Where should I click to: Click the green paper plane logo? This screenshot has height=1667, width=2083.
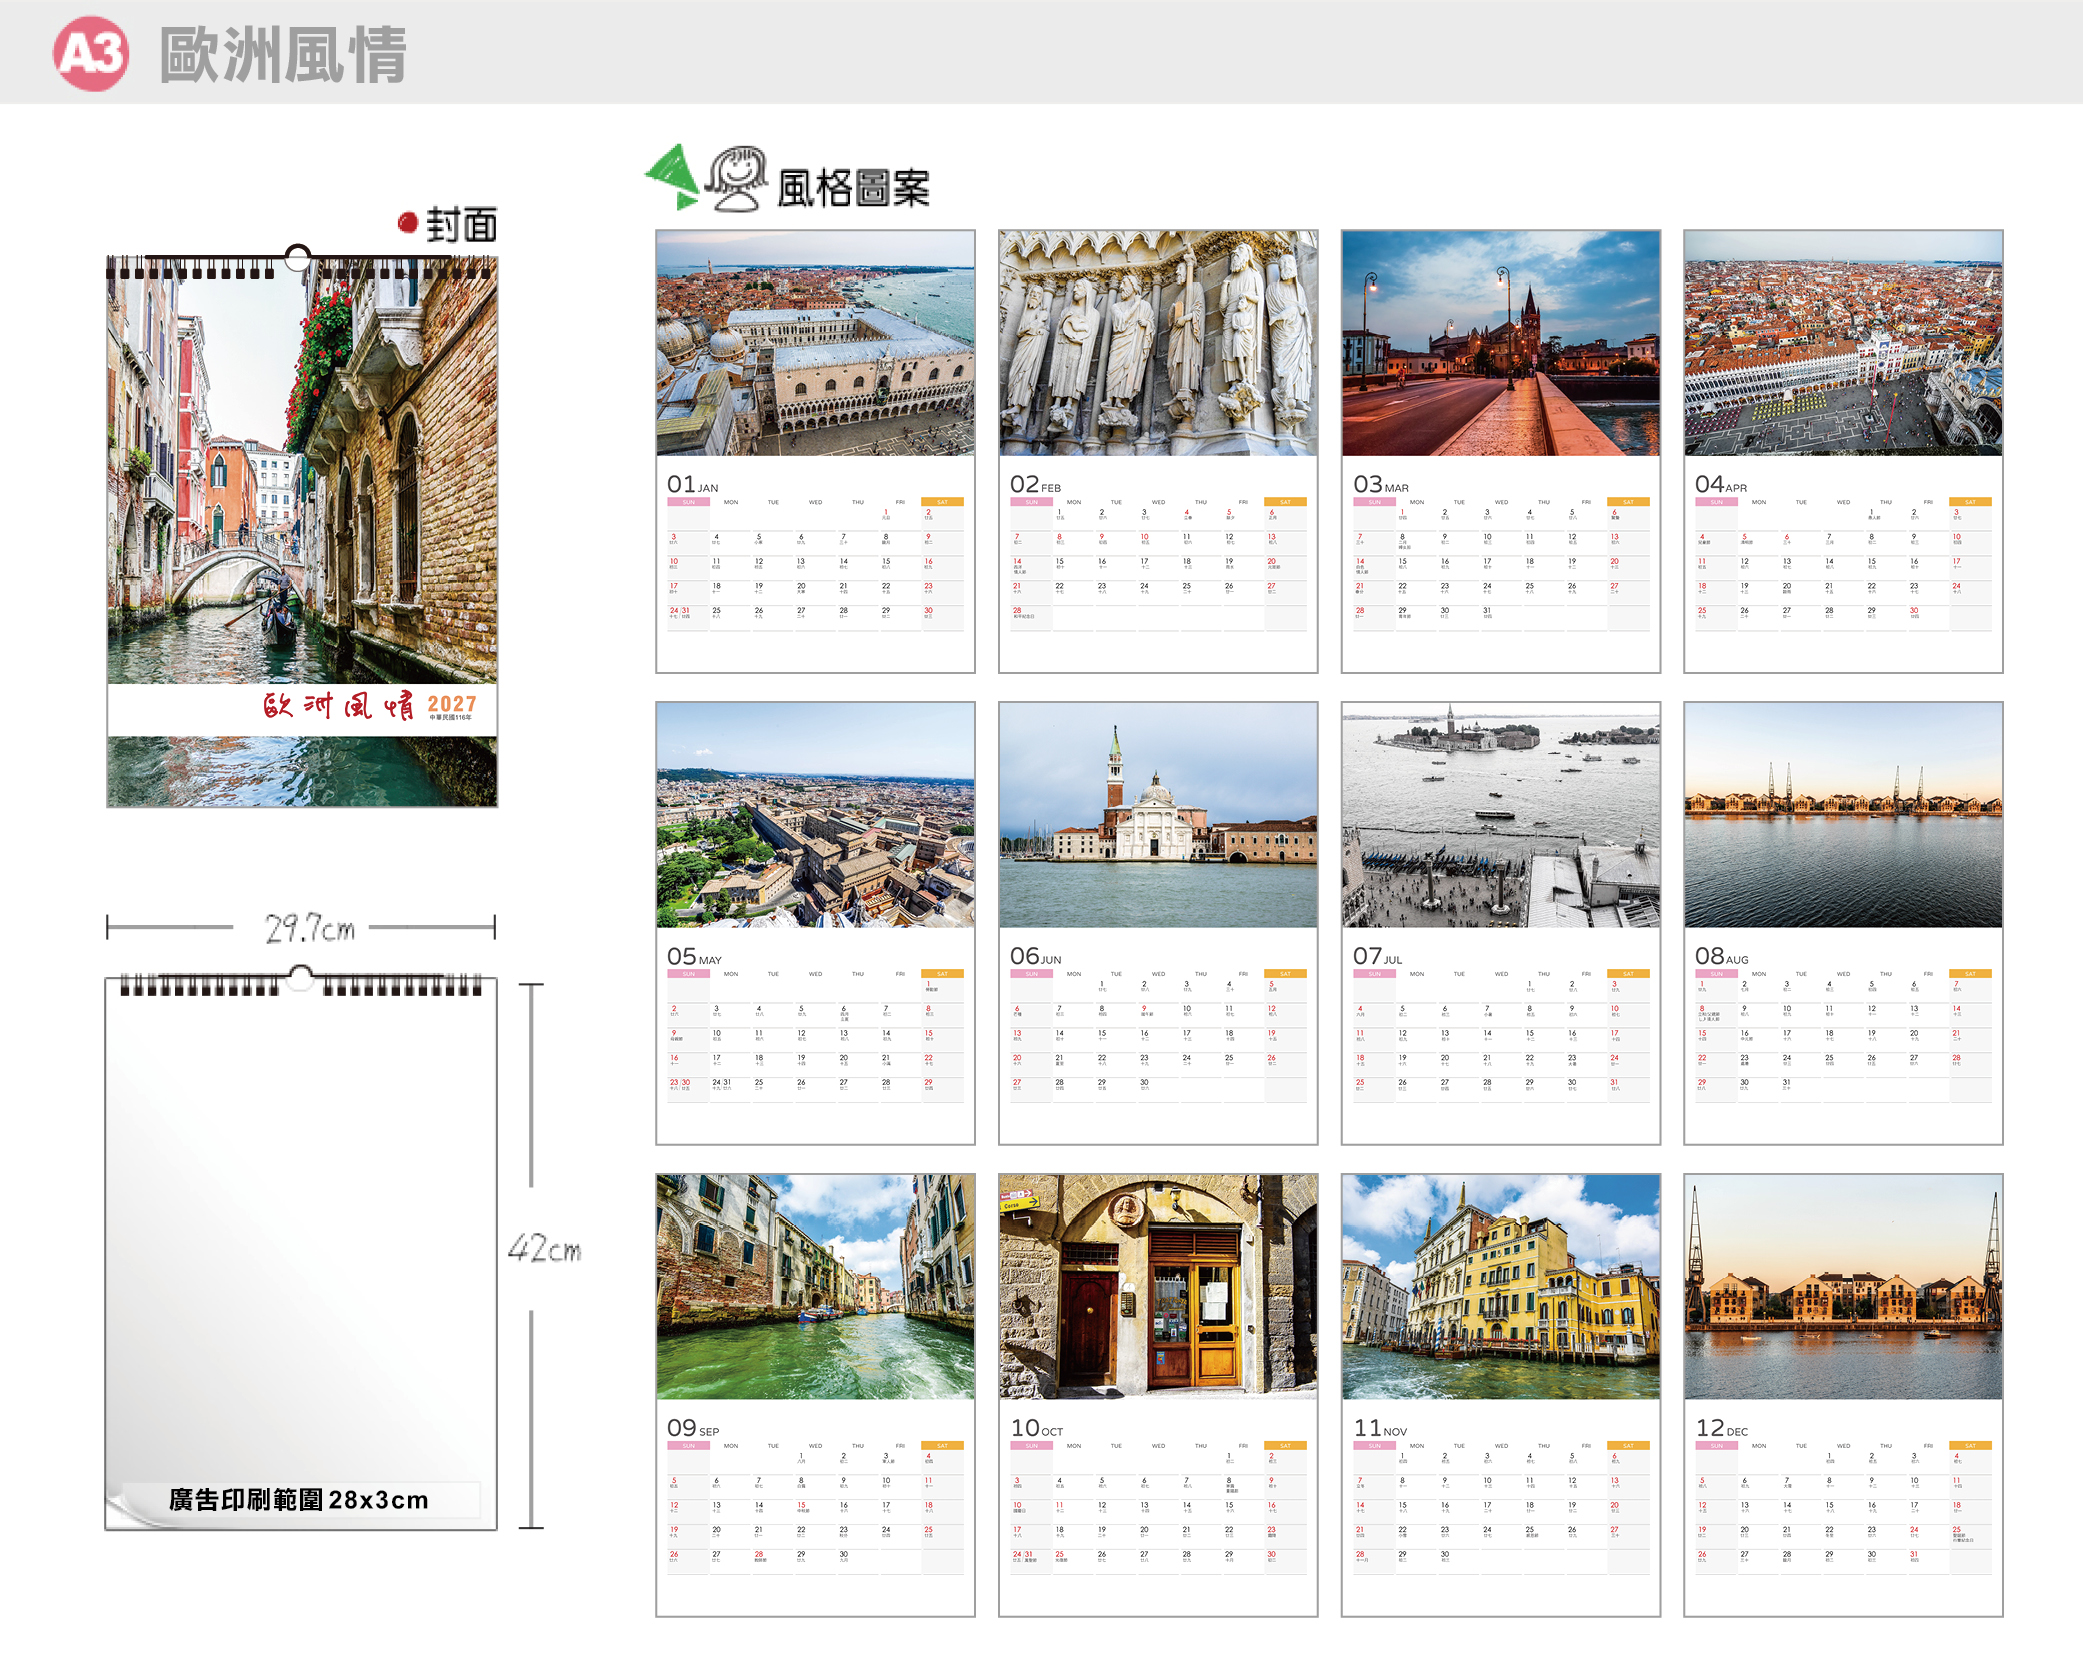pyautogui.click(x=673, y=177)
